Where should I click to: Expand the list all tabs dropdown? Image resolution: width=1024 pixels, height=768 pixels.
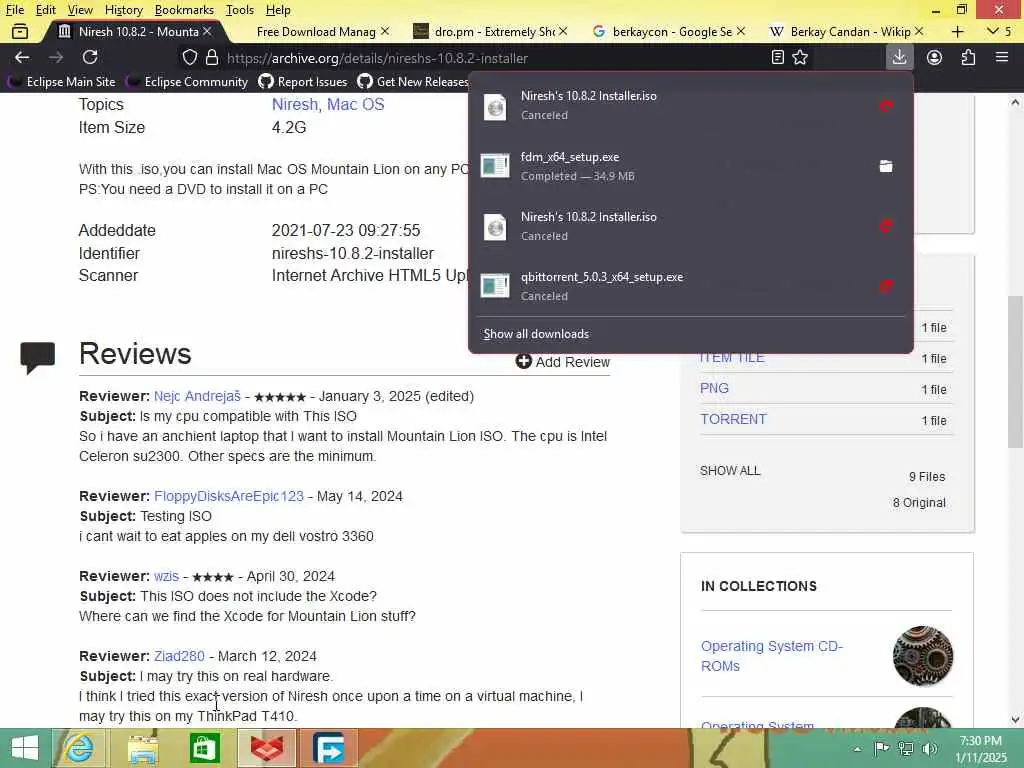(x=993, y=31)
